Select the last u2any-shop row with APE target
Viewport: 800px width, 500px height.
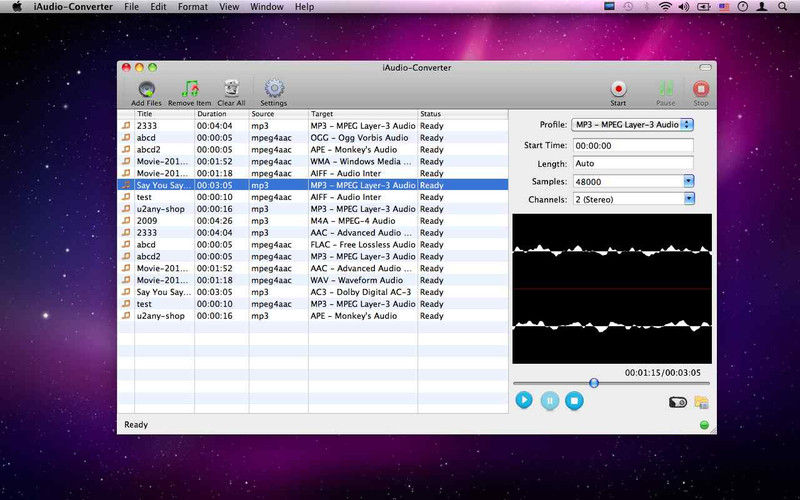tap(313, 316)
